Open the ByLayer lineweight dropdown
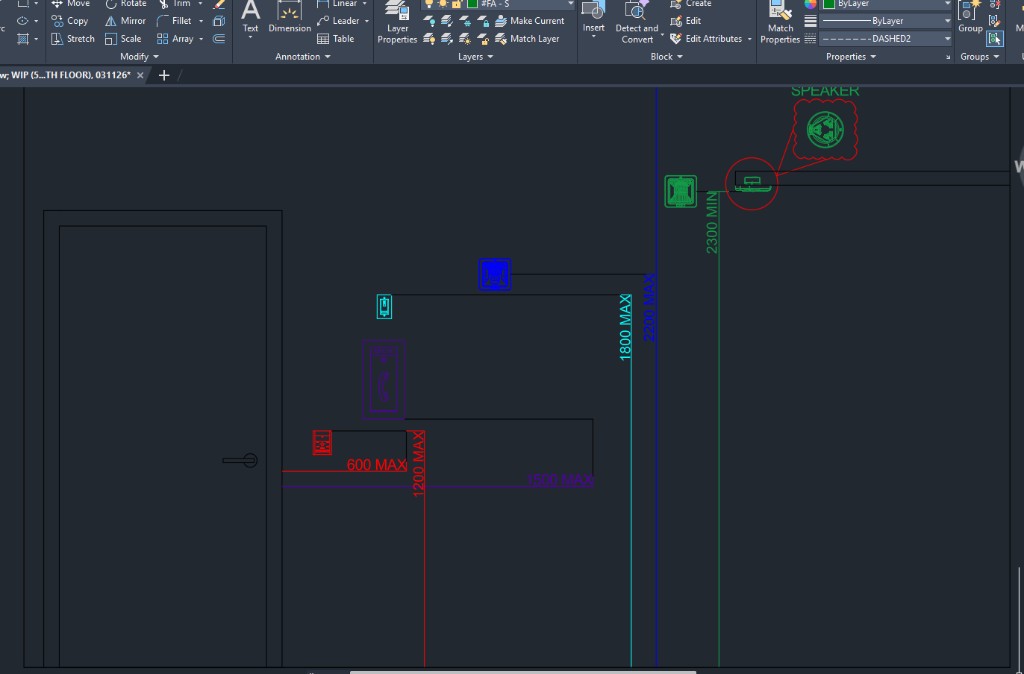The width and height of the screenshot is (1024, 674). [885, 21]
